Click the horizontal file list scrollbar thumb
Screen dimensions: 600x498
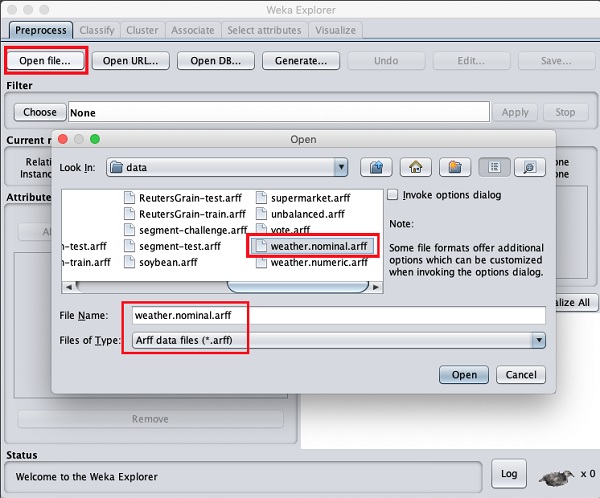click(298, 287)
